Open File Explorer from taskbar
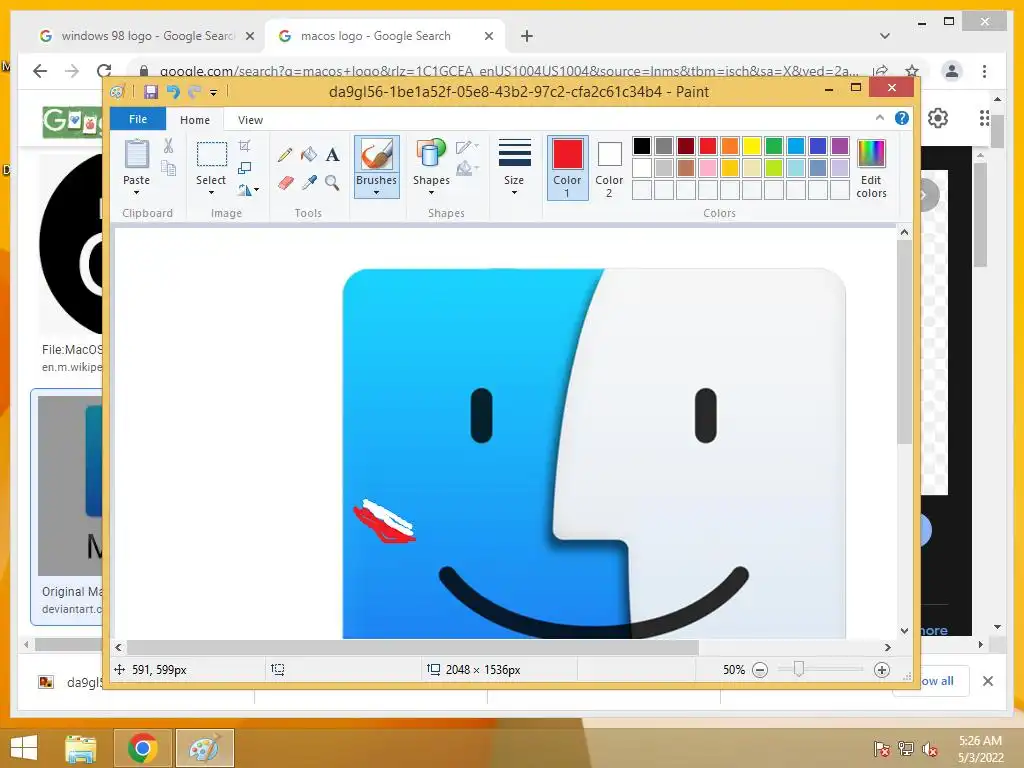 (81, 748)
